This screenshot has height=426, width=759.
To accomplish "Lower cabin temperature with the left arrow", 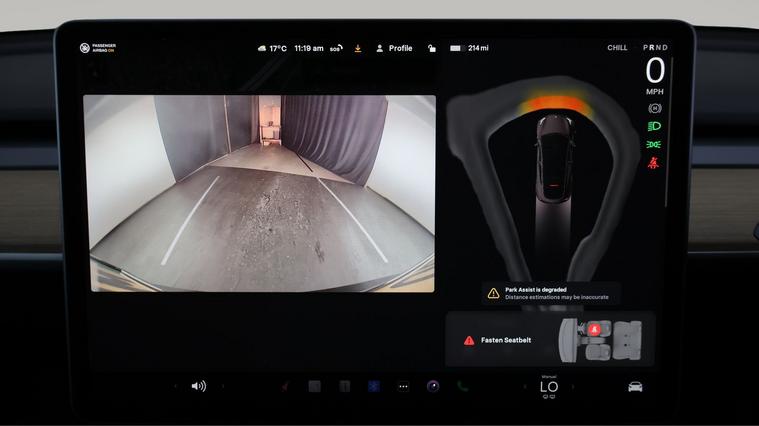I will point(525,387).
